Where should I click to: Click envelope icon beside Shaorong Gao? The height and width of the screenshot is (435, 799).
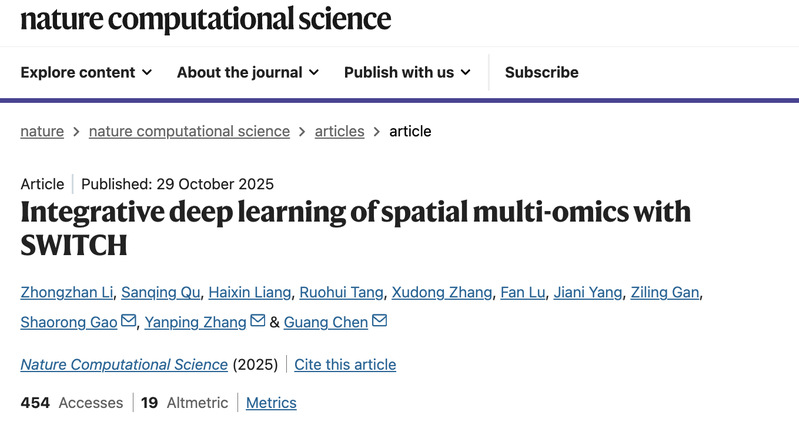pyautogui.click(x=128, y=321)
